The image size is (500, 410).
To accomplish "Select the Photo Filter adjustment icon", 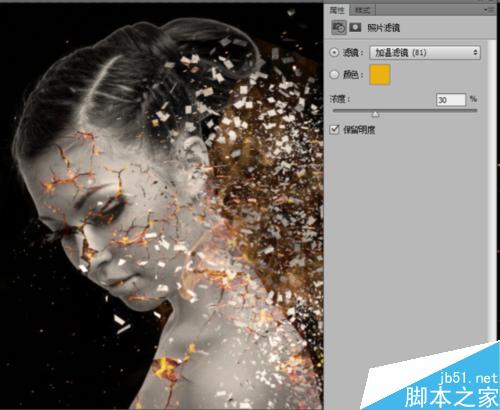I will pyautogui.click(x=339, y=28).
